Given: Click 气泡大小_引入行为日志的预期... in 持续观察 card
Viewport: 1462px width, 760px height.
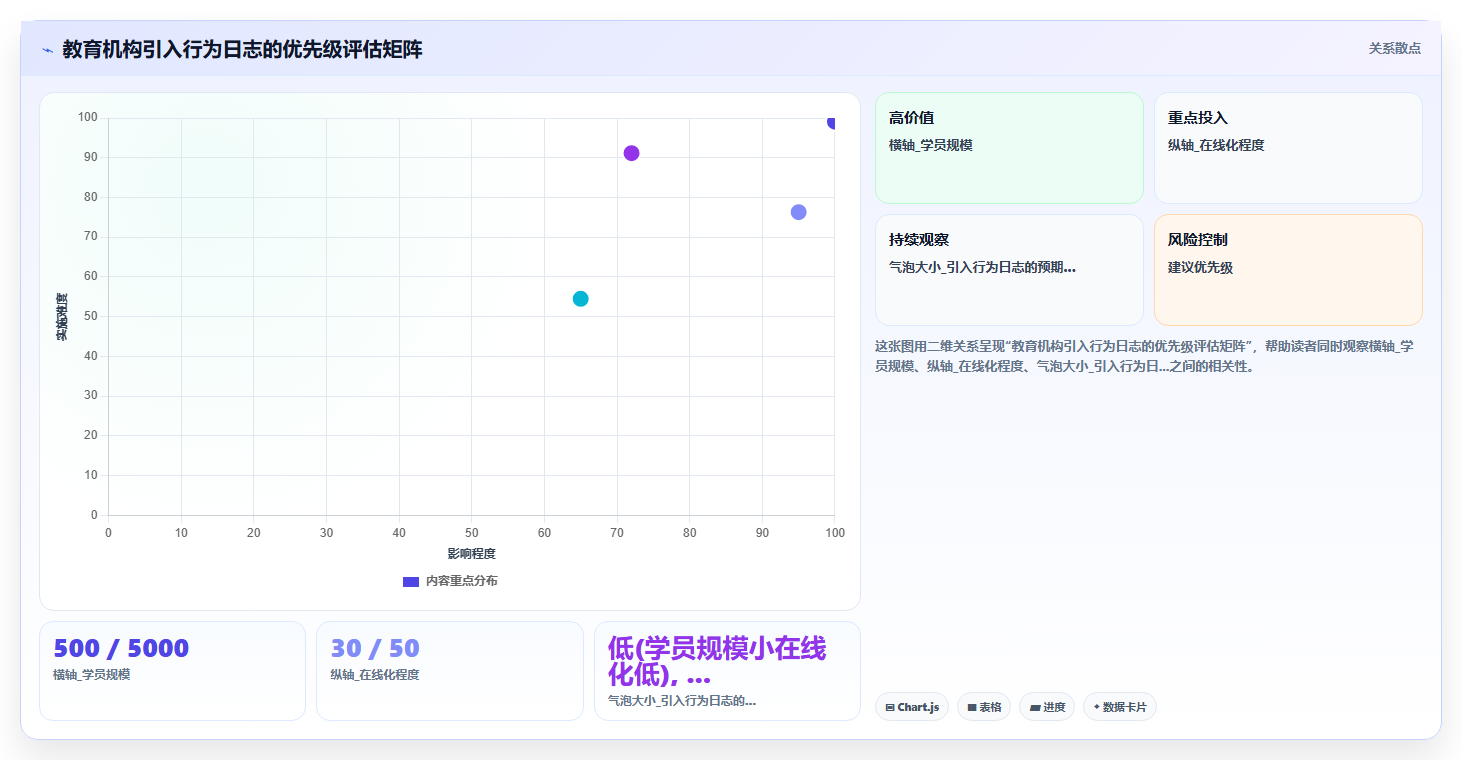Looking at the screenshot, I should (982, 267).
